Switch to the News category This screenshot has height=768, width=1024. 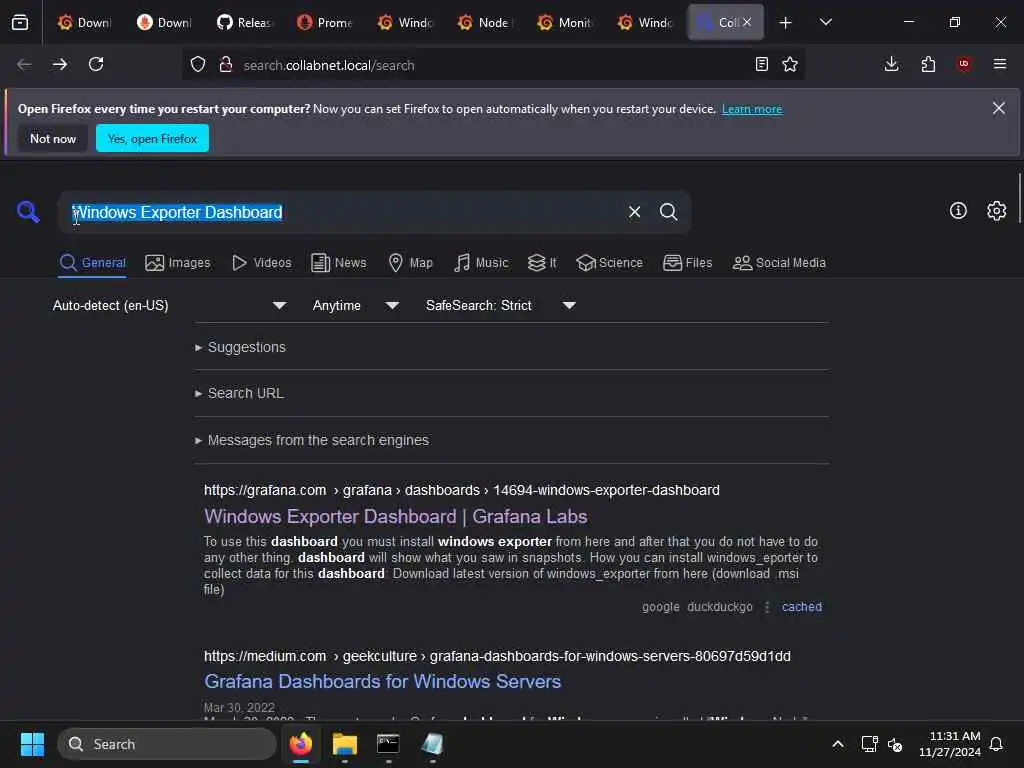pos(338,263)
